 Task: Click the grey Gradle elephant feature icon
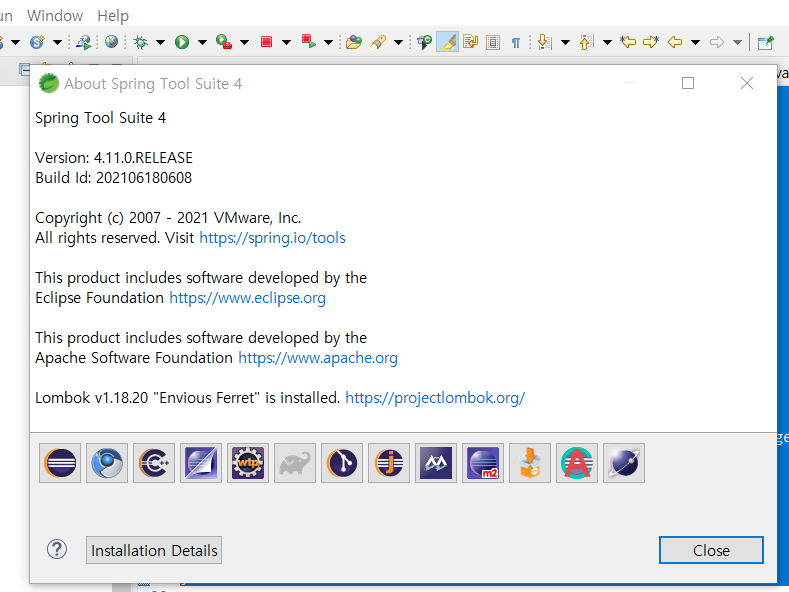tap(295, 463)
